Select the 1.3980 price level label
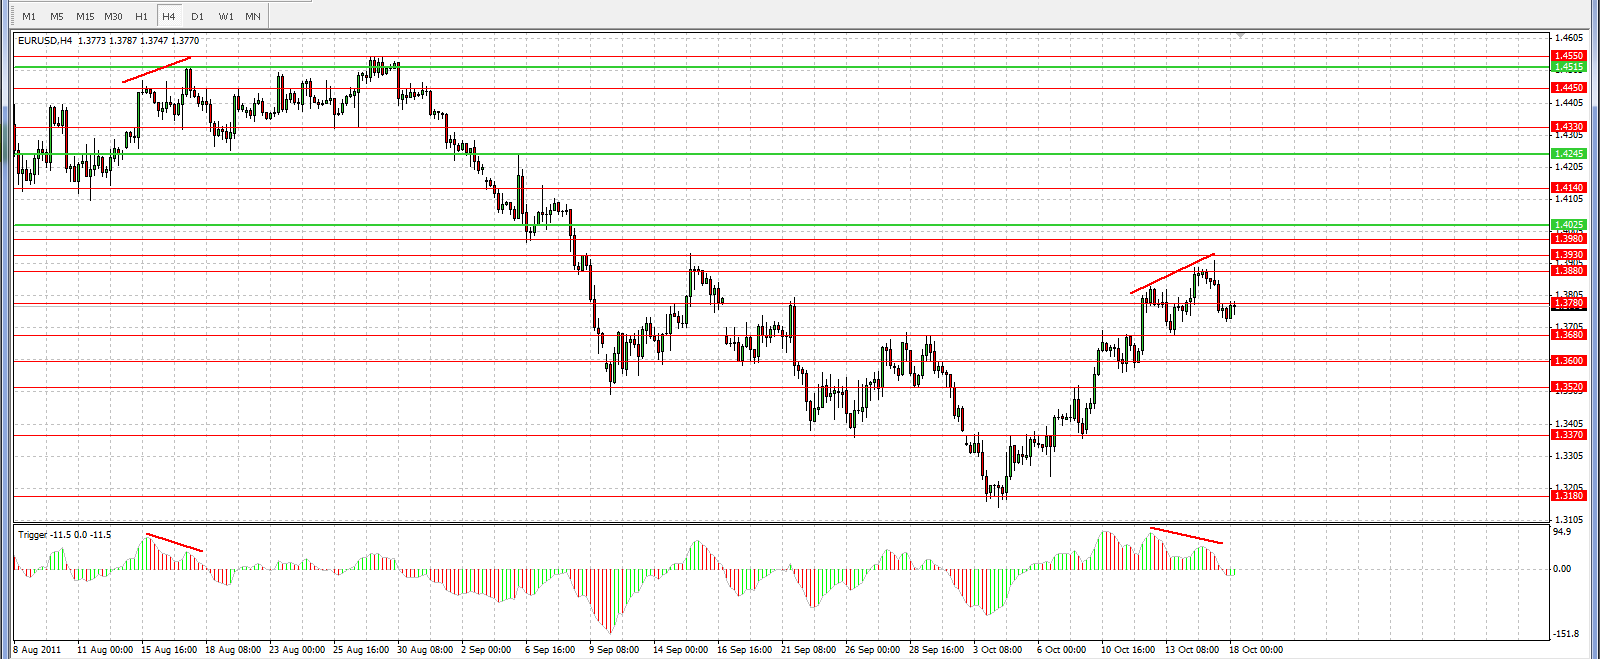 coord(1568,239)
